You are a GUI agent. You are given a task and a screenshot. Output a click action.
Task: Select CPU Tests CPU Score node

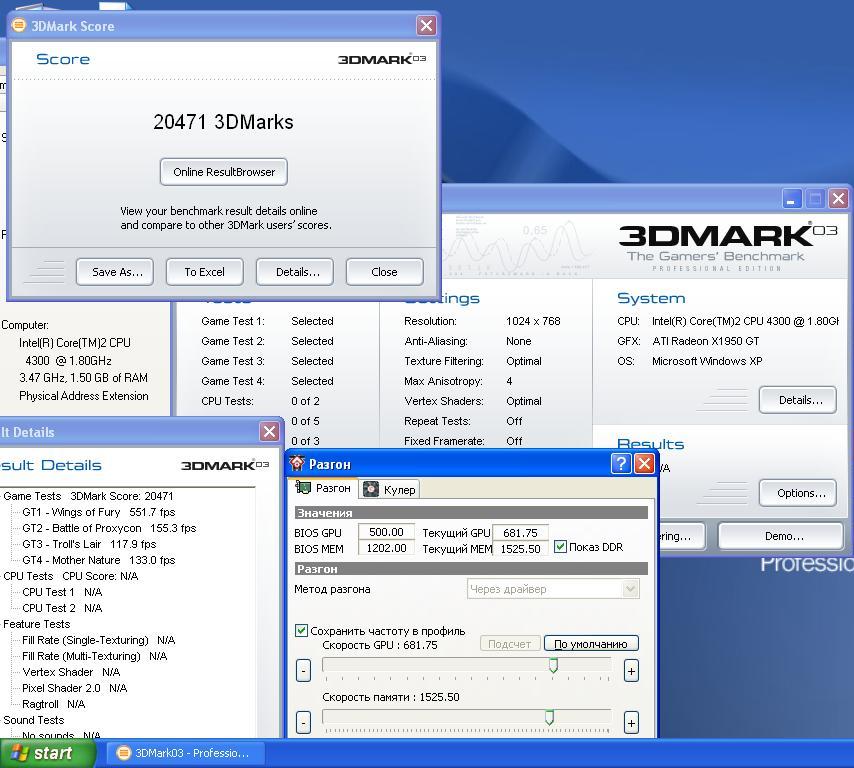pos(71,576)
